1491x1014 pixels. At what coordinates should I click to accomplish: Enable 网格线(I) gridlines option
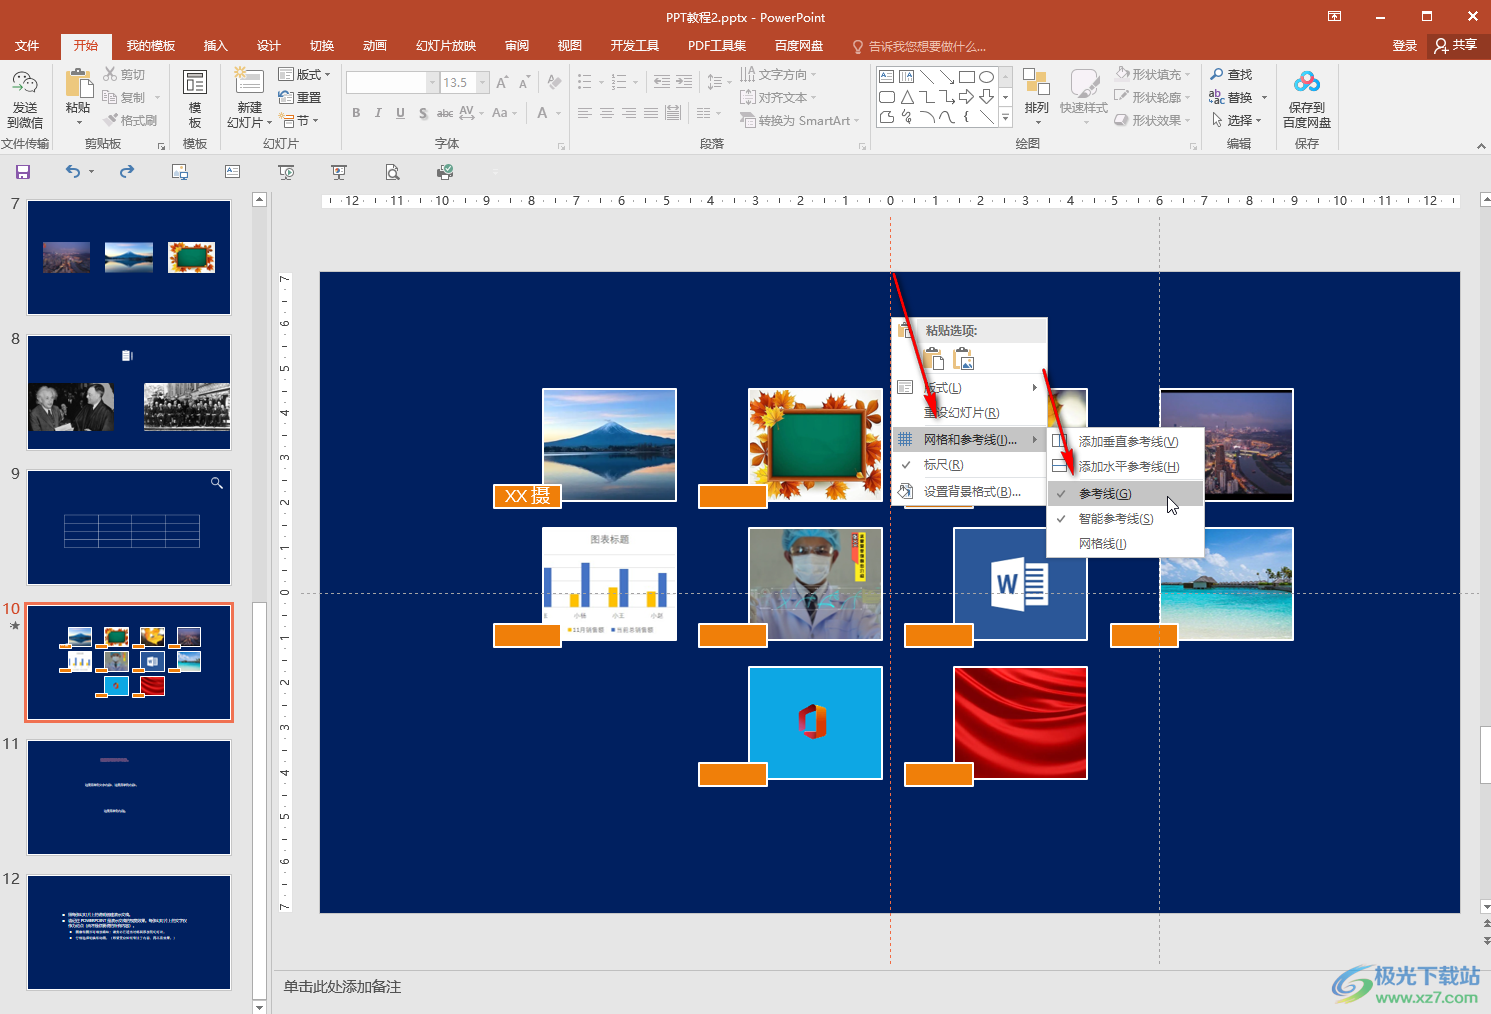coord(1102,544)
